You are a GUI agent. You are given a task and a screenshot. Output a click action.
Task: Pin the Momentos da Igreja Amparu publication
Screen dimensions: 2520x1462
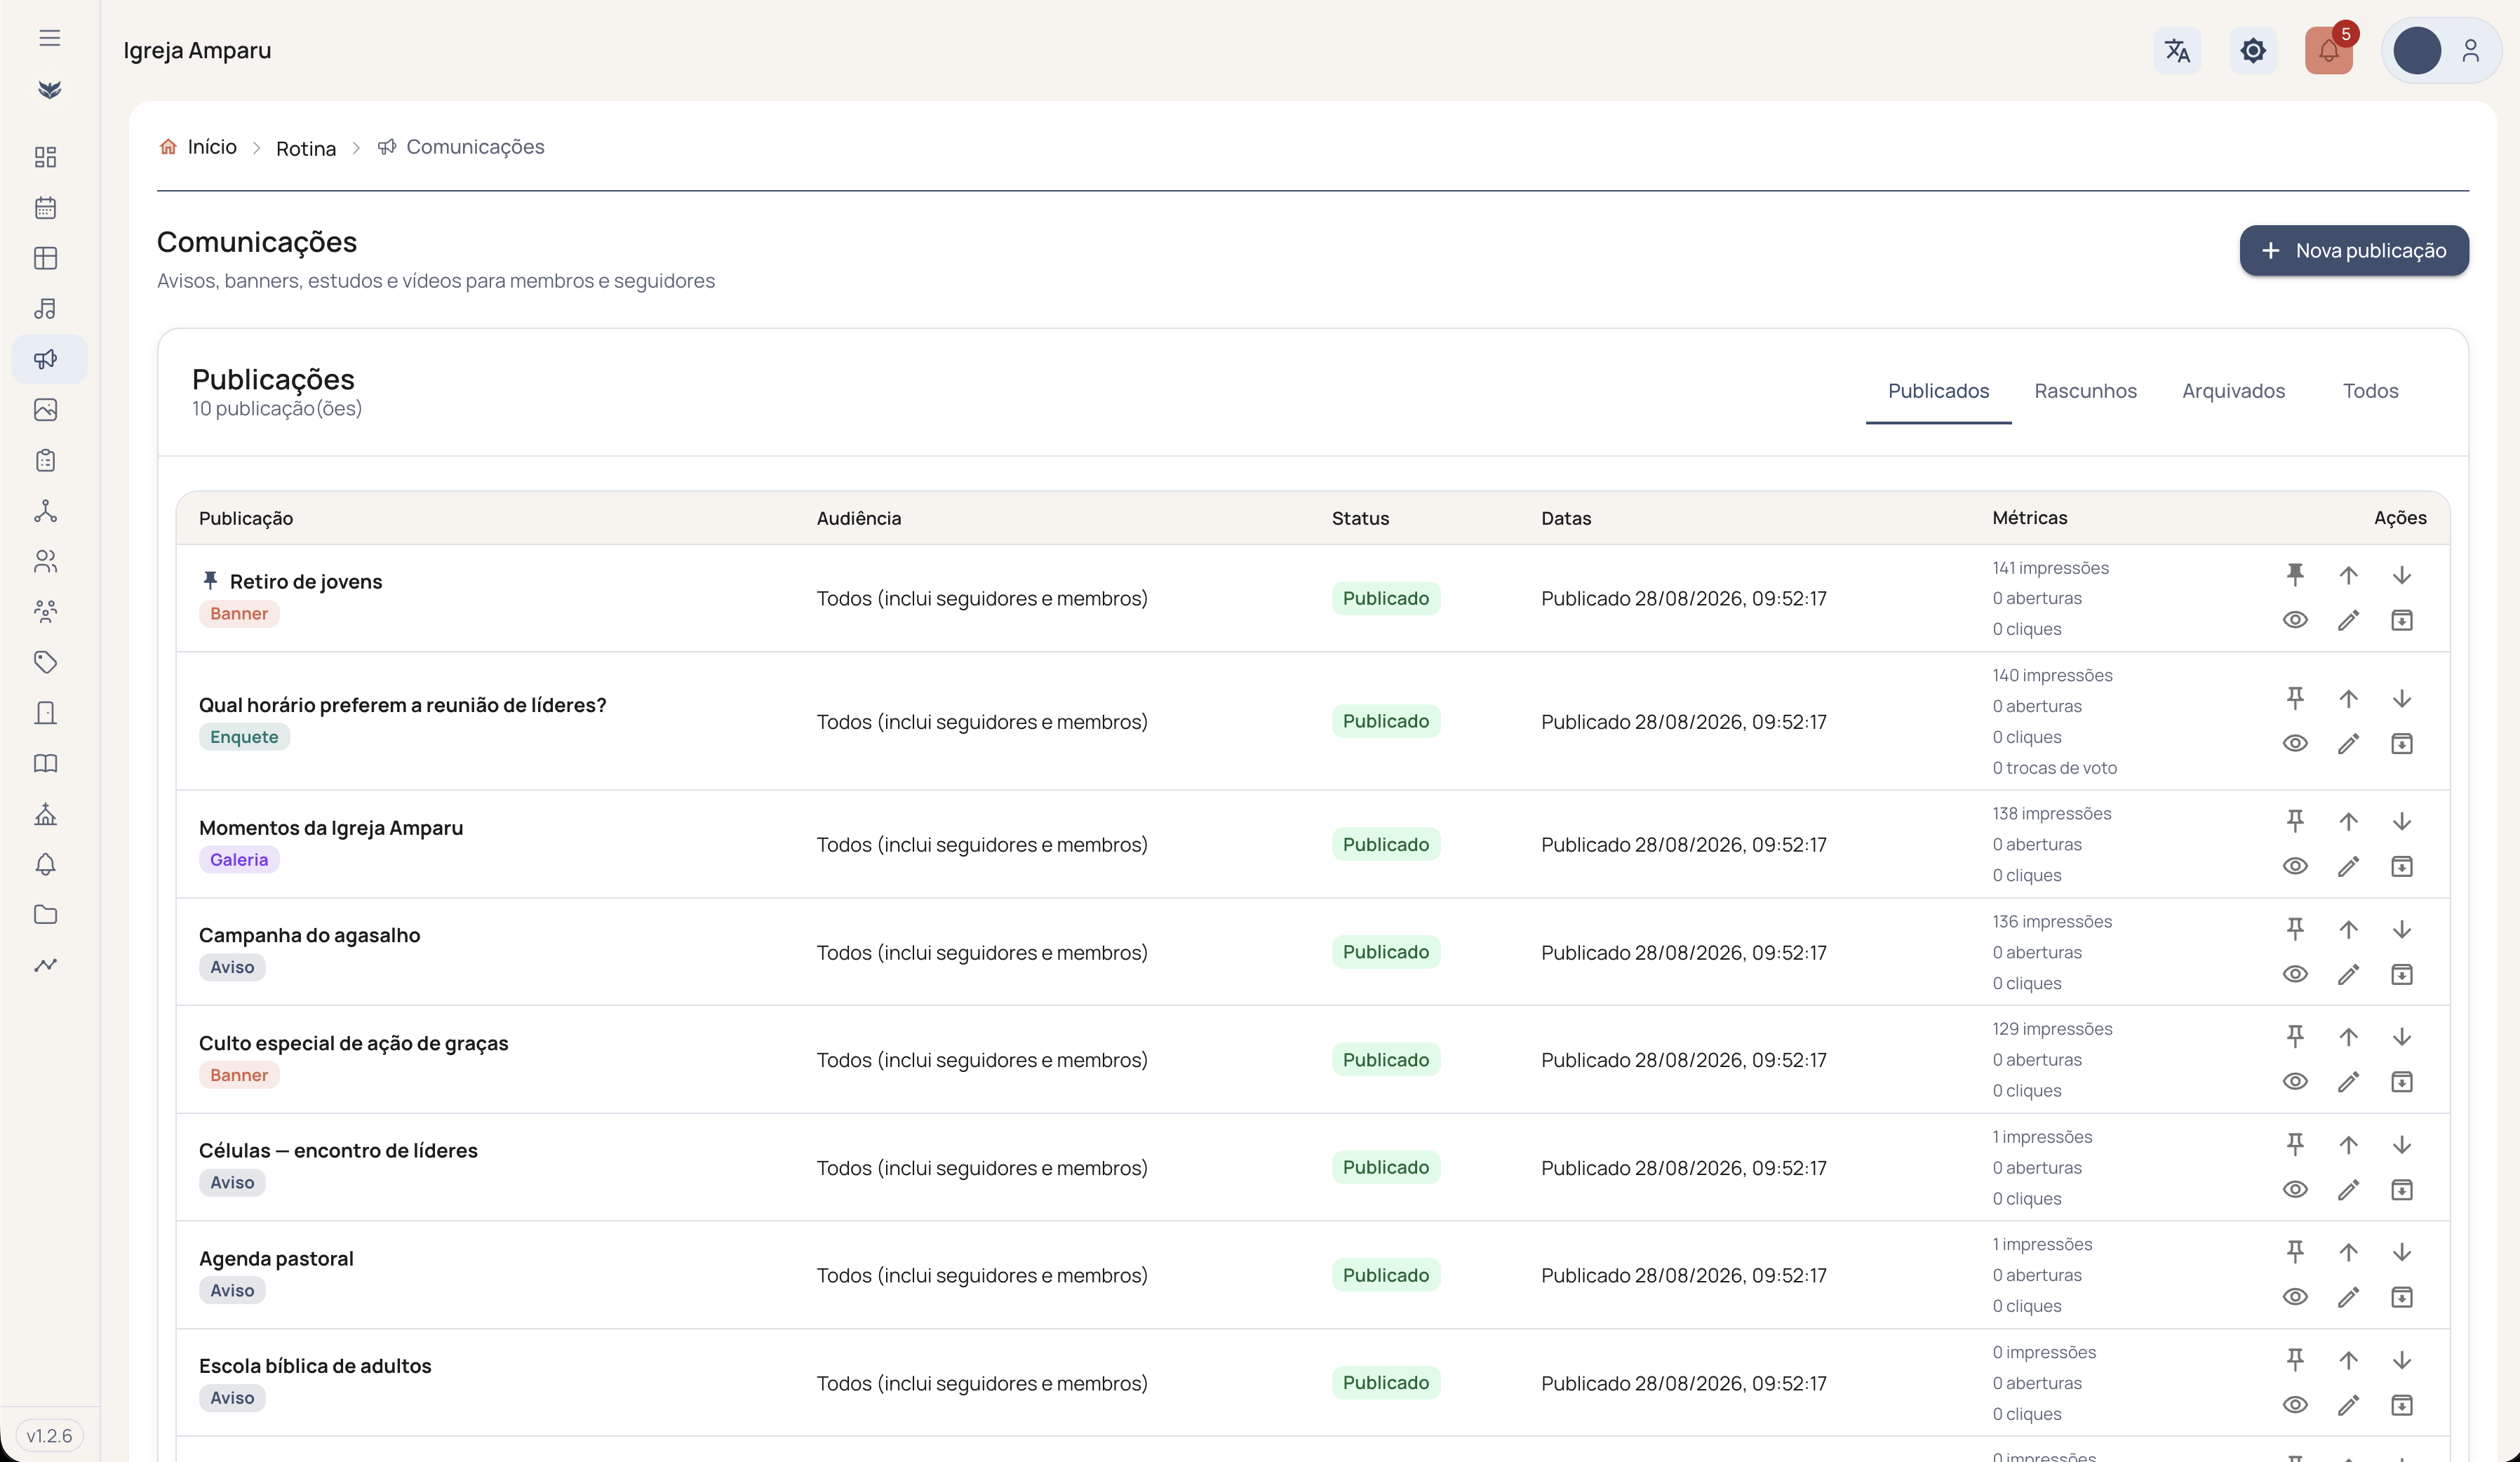point(2295,821)
